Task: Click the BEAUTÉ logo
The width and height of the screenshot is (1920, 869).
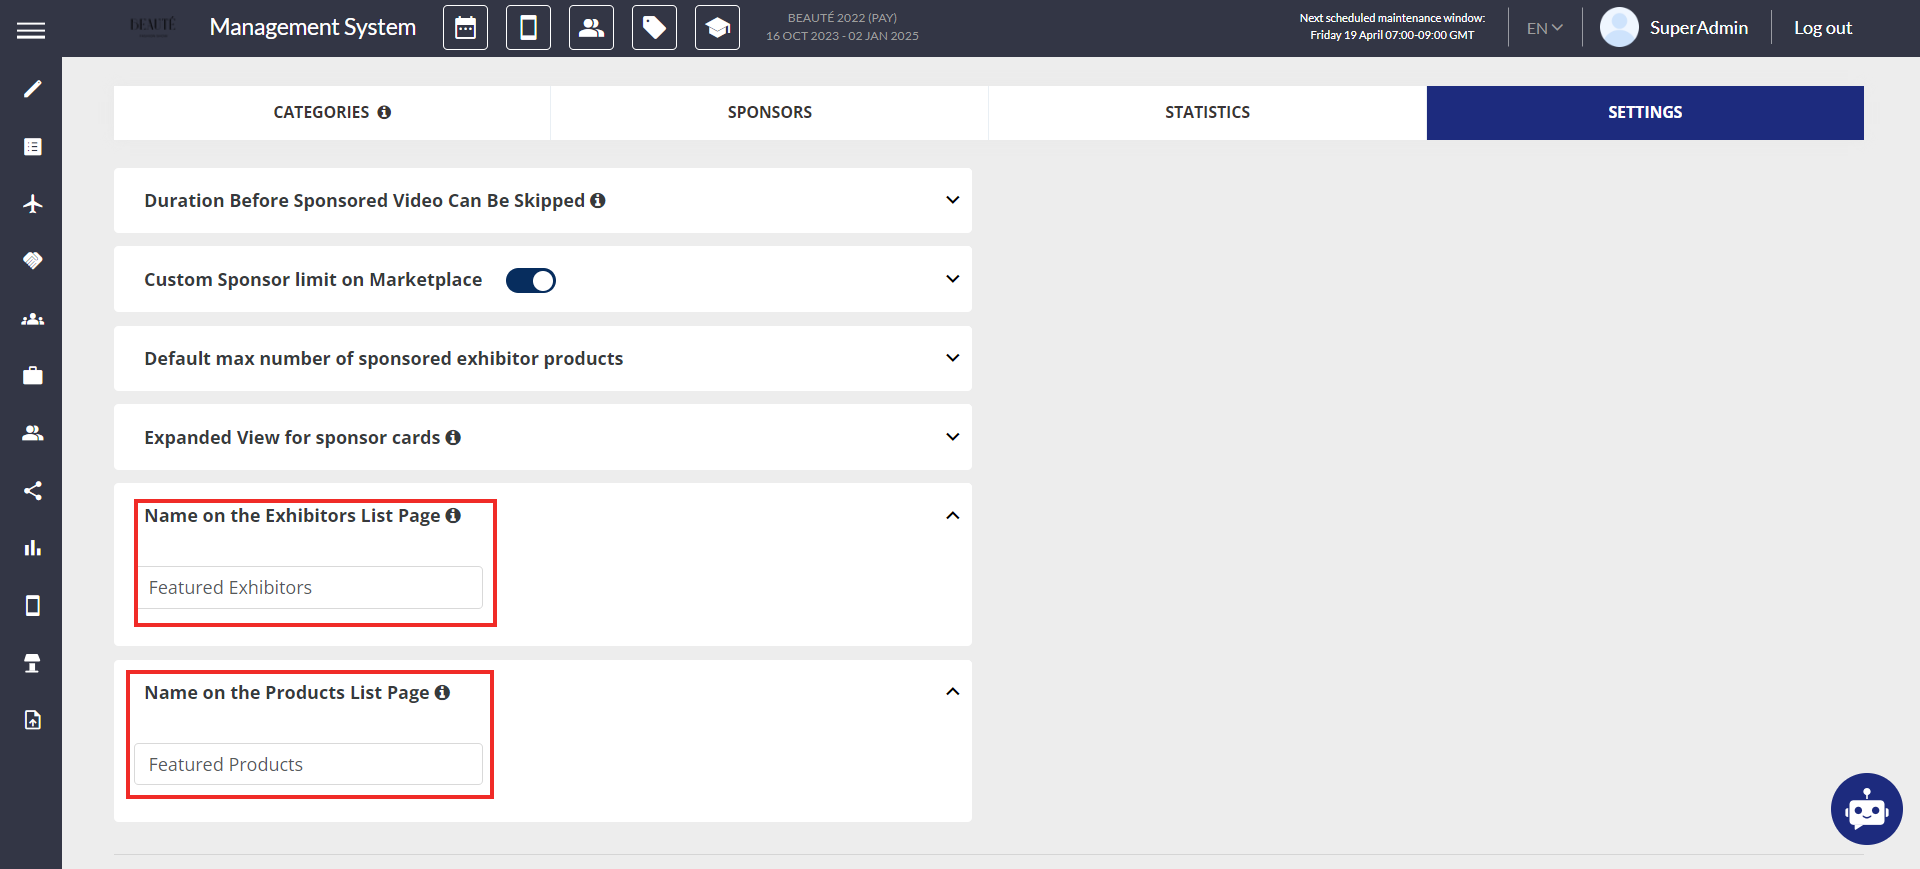Action: pos(153,26)
